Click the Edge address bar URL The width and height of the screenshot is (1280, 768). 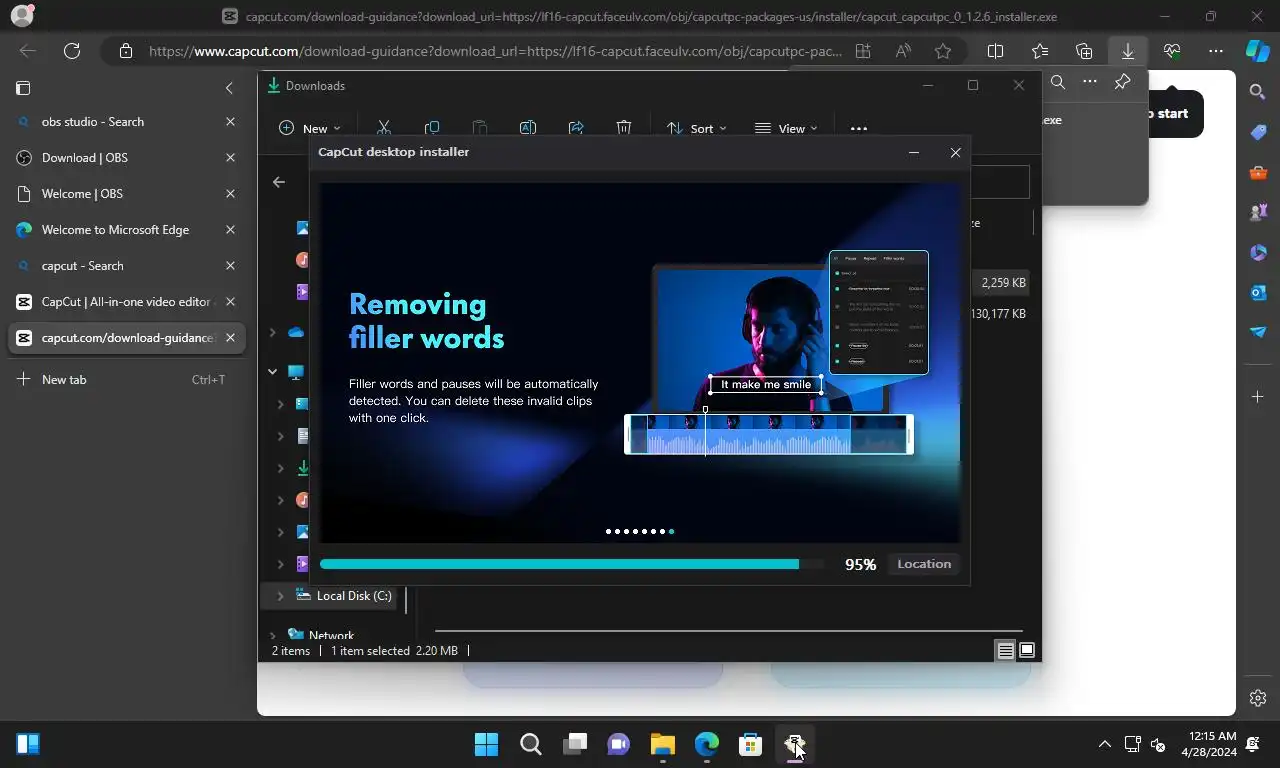495,51
